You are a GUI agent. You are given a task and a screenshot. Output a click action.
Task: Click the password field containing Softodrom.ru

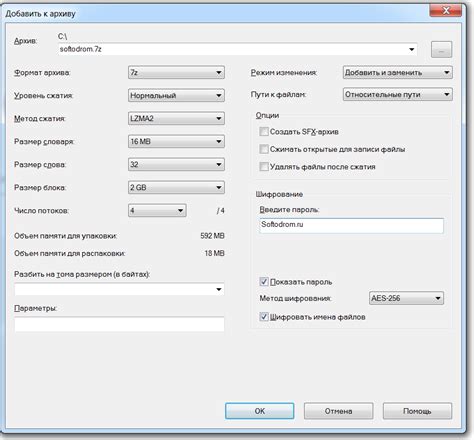pos(352,226)
